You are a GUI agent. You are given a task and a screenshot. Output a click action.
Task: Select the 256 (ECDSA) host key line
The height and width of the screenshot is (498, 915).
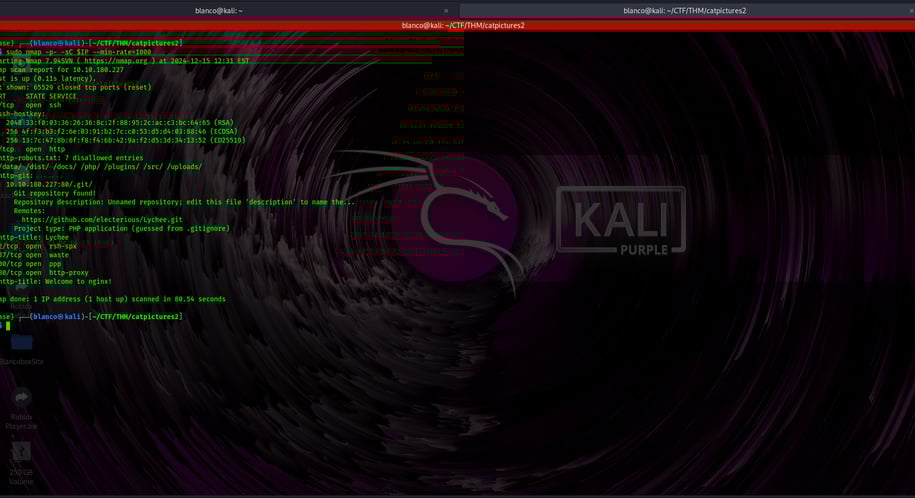[x=122, y=131]
